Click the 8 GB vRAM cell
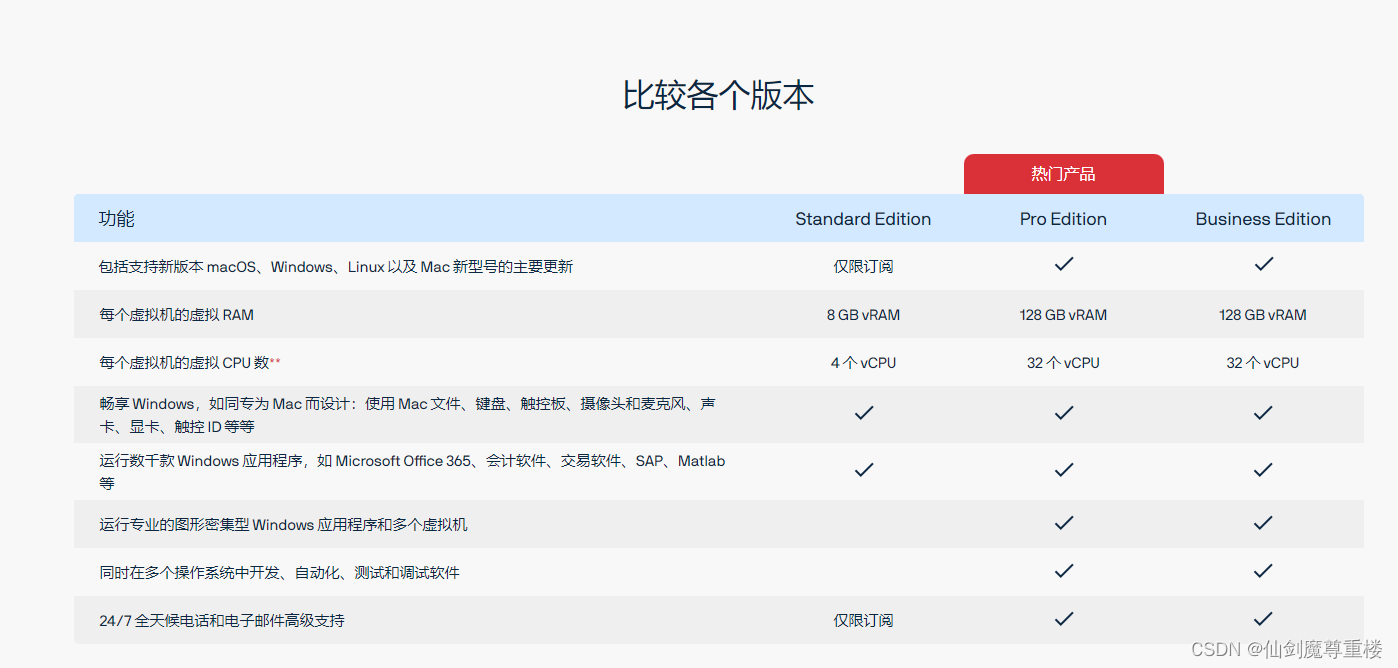 coord(863,315)
